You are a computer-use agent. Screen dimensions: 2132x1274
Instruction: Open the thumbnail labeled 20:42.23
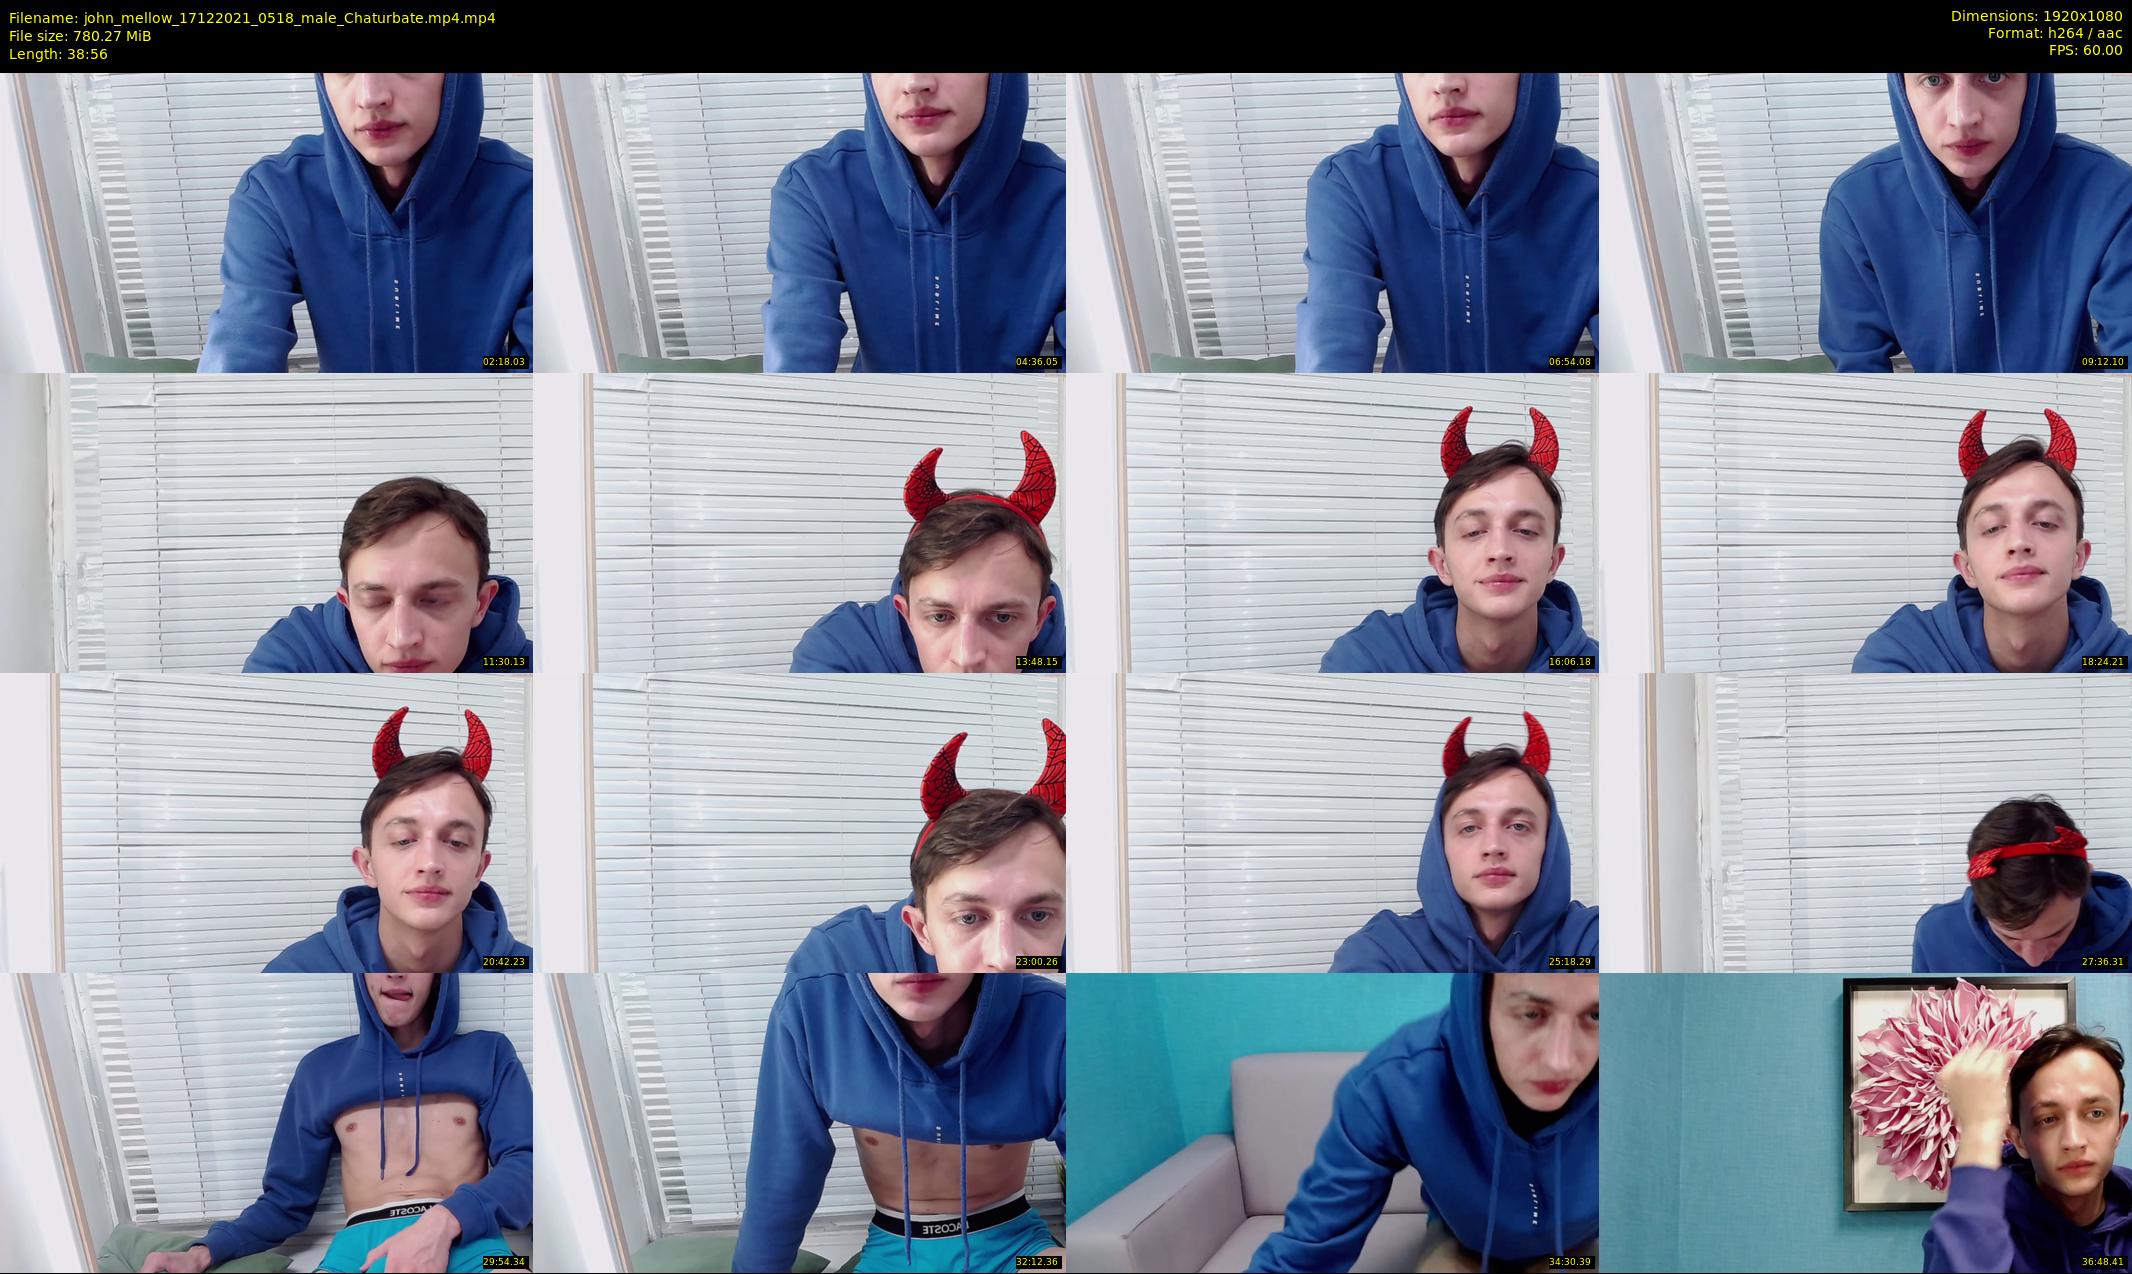pyautogui.click(x=266, y=822)
